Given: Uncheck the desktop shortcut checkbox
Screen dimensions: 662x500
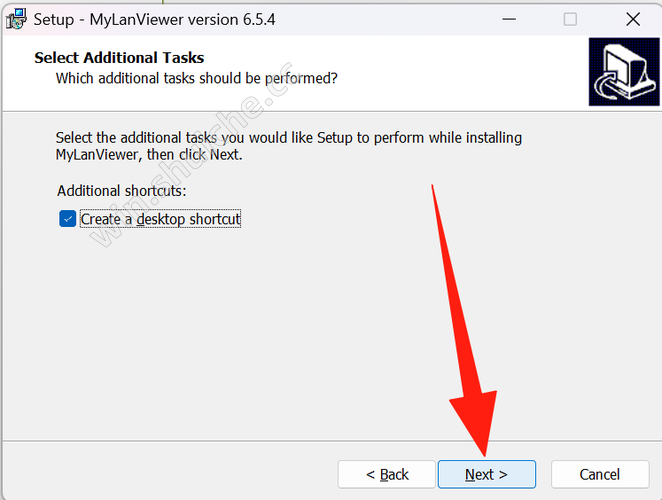Looking at the screenshot, I should (x=68, y=219).
